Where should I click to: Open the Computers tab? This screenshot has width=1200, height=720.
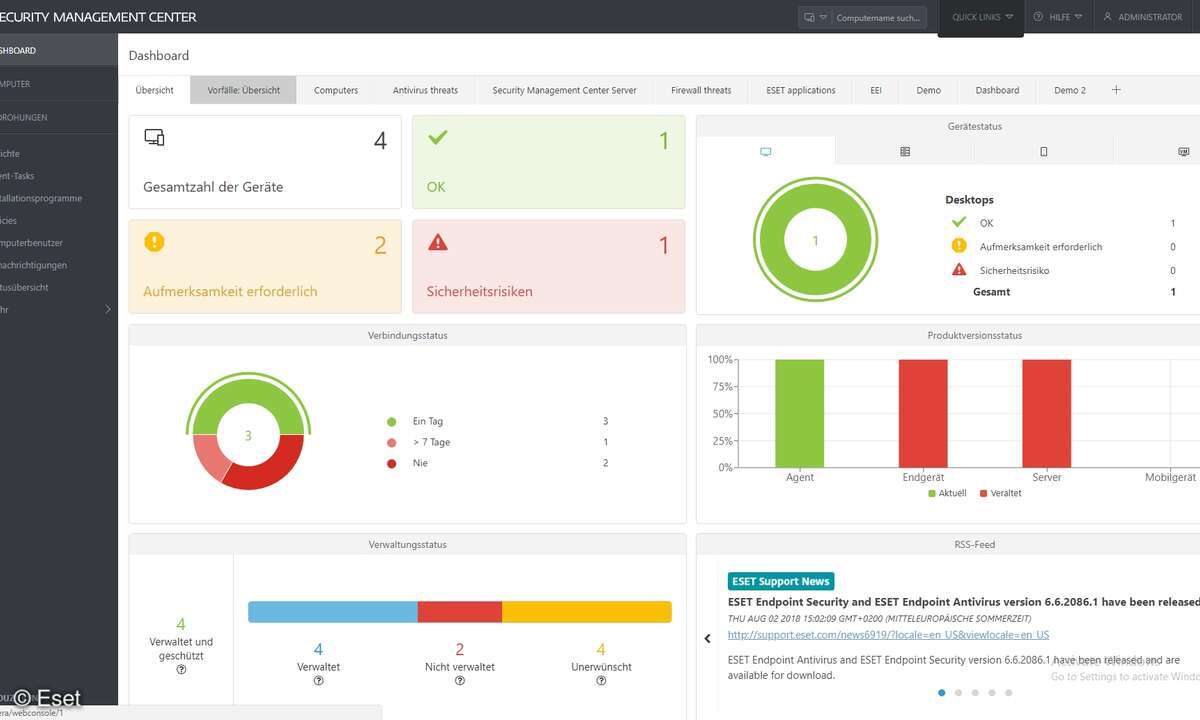[336, 90]
